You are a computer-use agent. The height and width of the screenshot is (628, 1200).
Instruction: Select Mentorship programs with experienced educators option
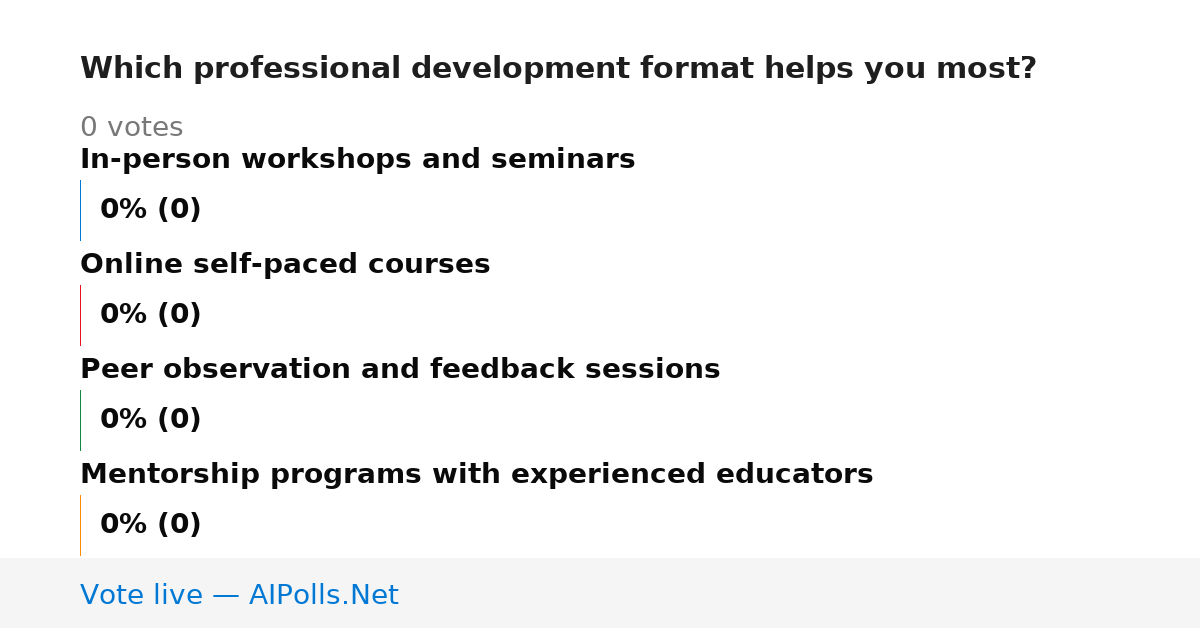[476, 475]
